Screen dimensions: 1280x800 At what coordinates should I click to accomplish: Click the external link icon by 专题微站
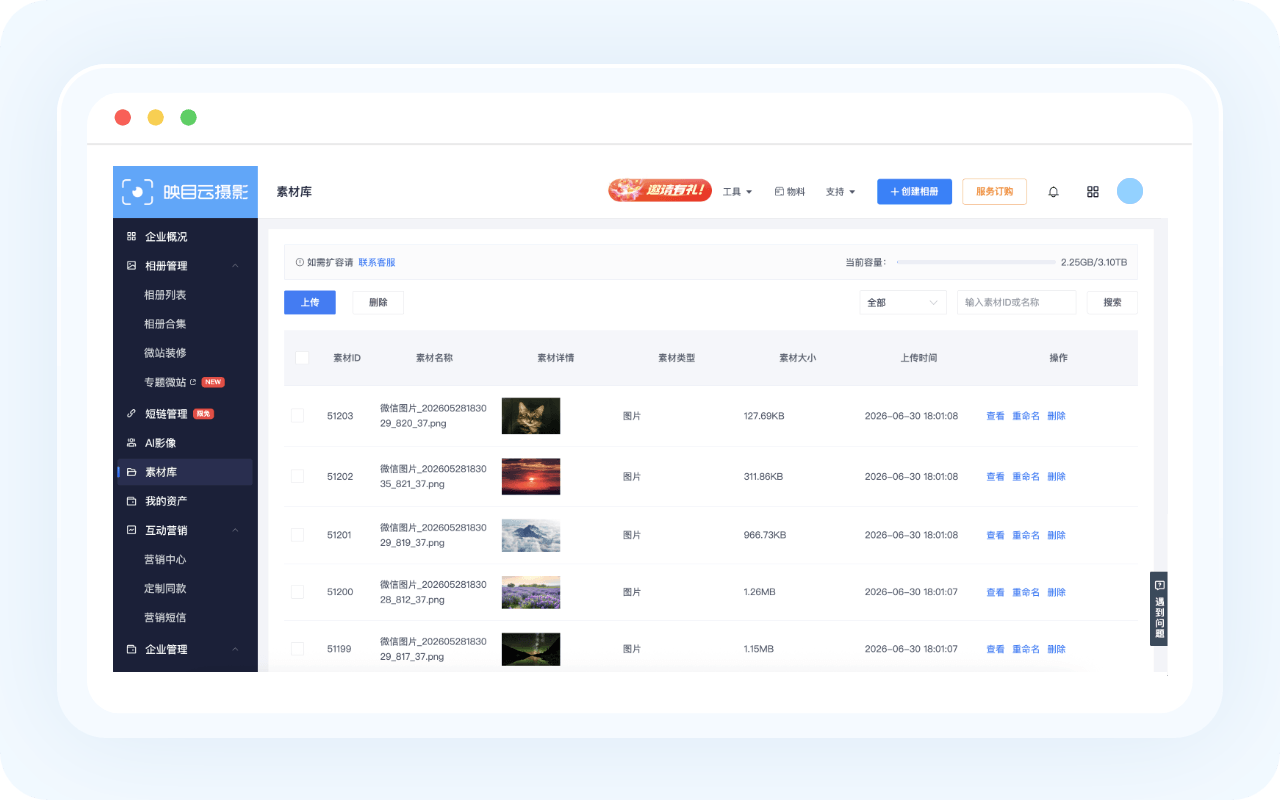point(193,382)
